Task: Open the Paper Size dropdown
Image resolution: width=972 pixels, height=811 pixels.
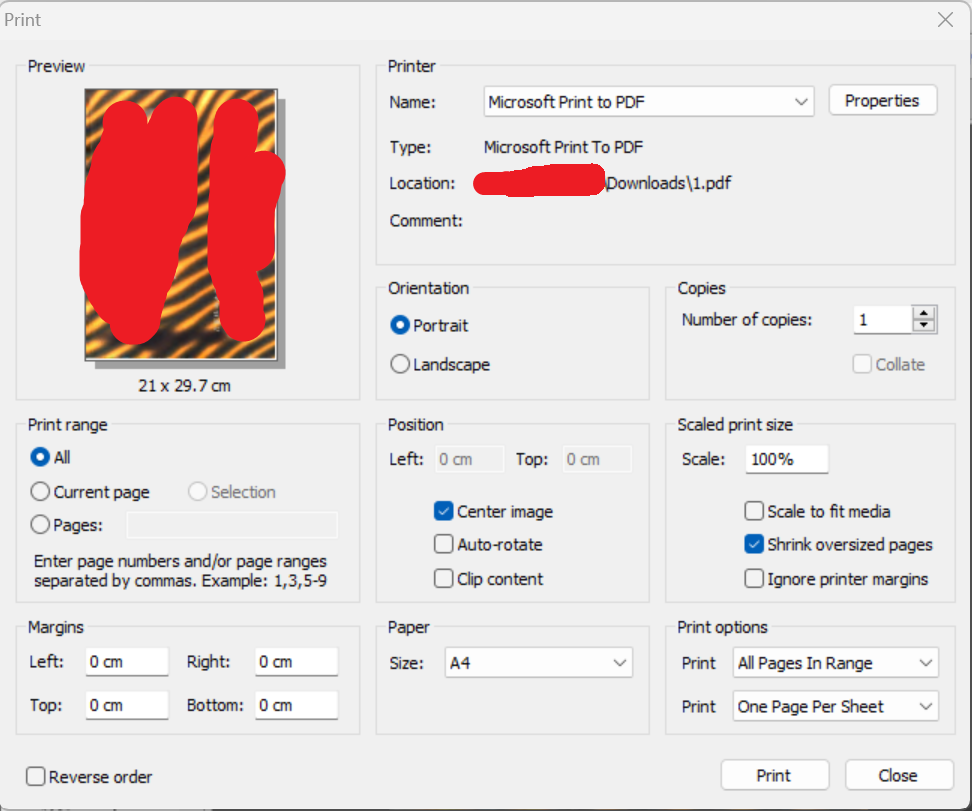Action: pyautogui.click(x=539, y=663)
